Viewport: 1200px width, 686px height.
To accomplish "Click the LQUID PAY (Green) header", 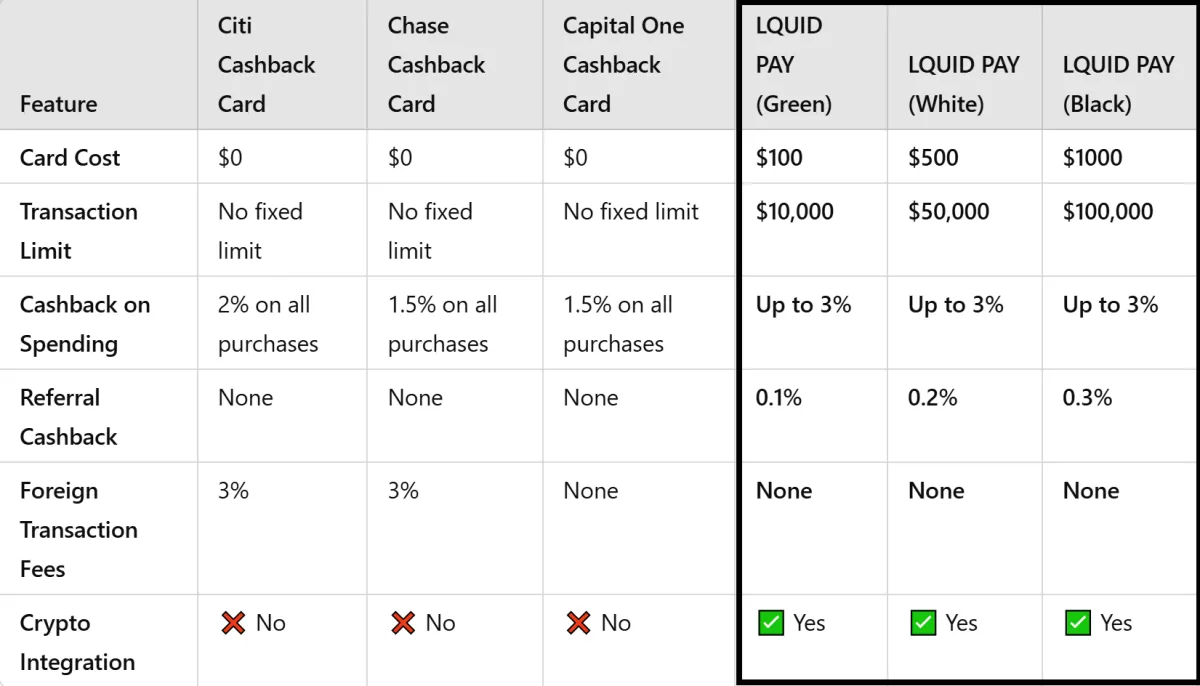I will coord(793,65).
